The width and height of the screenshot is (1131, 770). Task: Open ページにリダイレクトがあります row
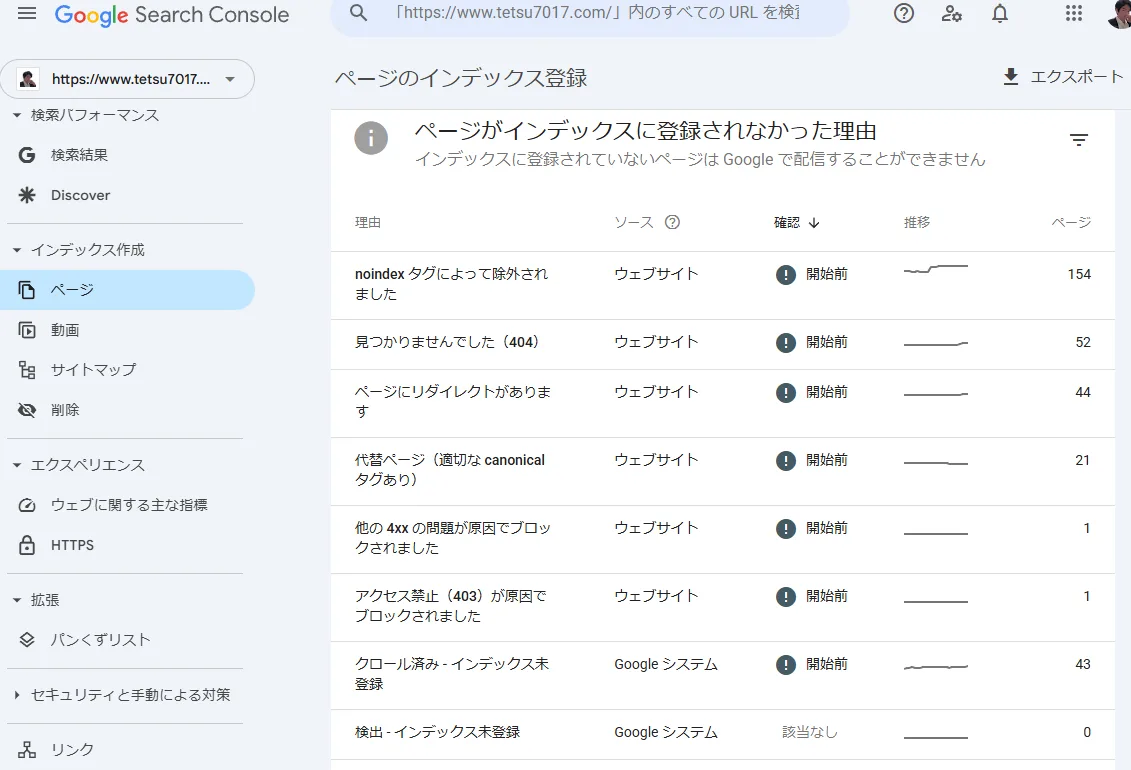723,404
